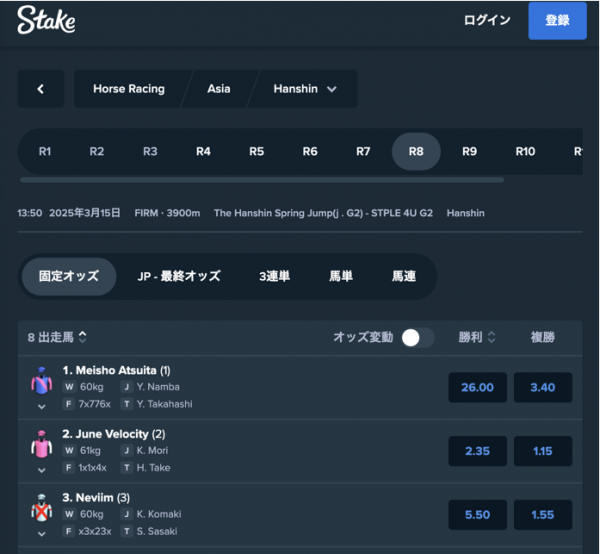Go back using the left chevron button
The height and width of the screenshot is (554, 600).
click(41, 89)
